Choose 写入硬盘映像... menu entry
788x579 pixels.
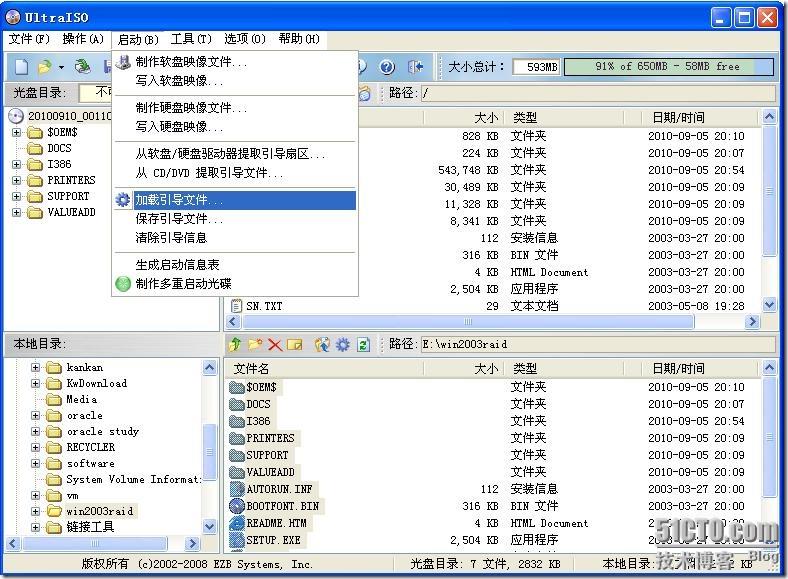click(235, 127)
